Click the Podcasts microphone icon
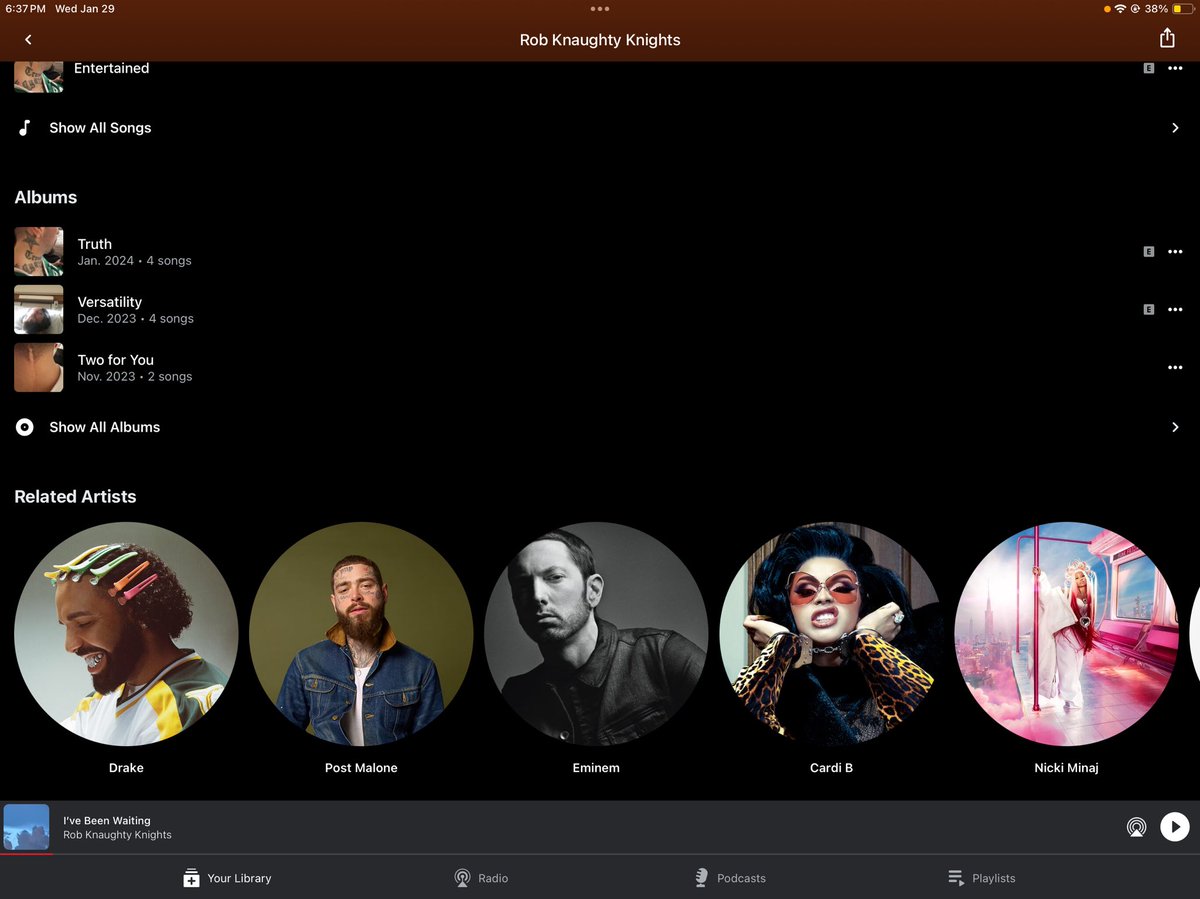This screenshot has height=899, width=1200. [702, 878]
